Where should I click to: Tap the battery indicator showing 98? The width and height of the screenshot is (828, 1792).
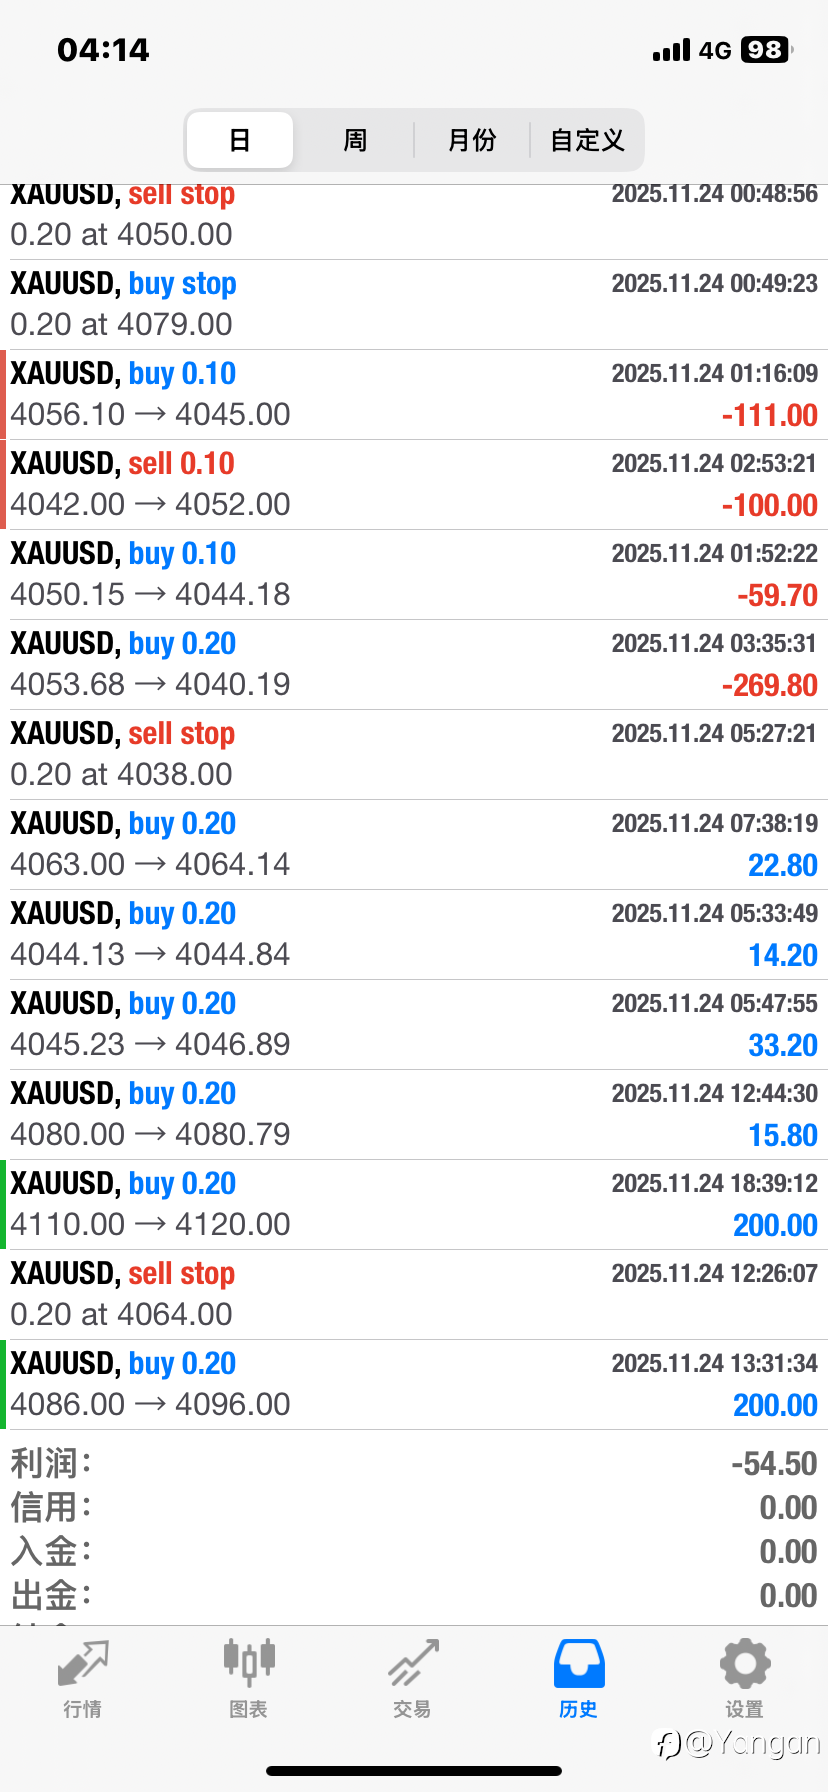click(766, 50)
